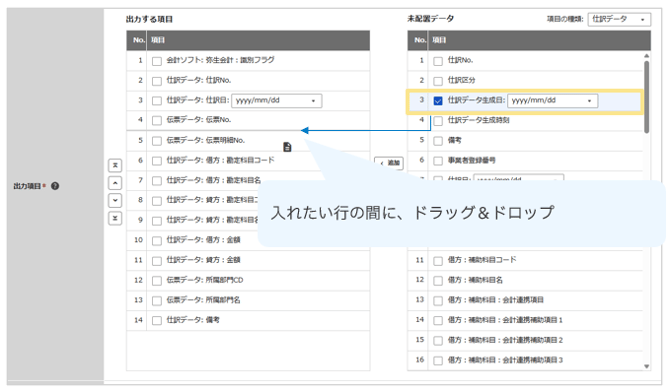The width and height of the screenshot is (670, 392).
Task: Check 仕訳データ: 貸方:金額 checkbox
Action: (x=157, y=261)
